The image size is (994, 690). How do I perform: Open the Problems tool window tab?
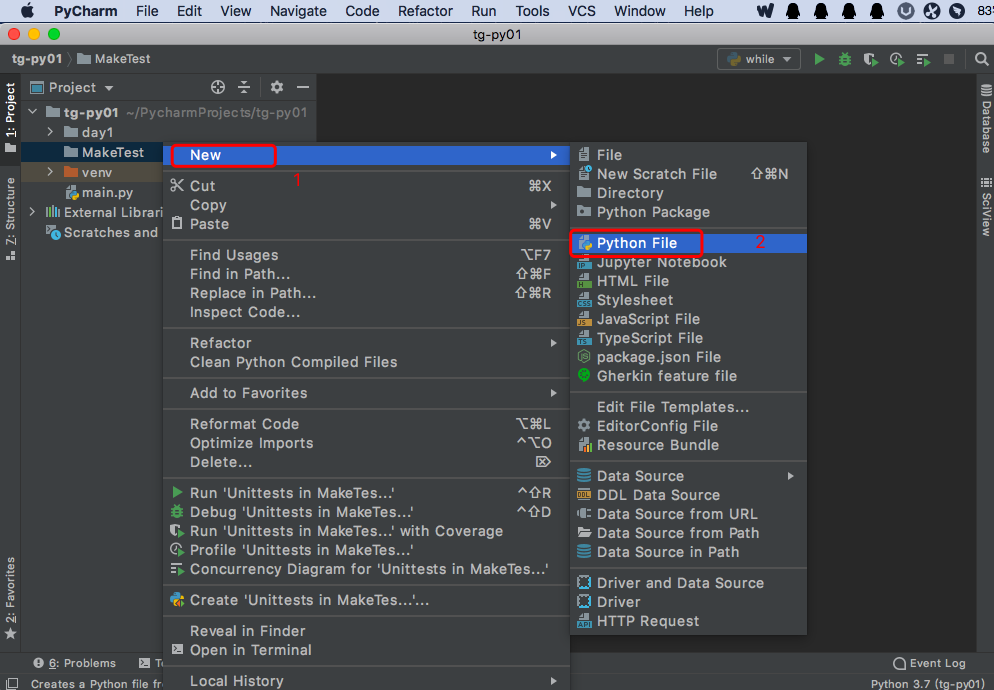click(75, 663)
